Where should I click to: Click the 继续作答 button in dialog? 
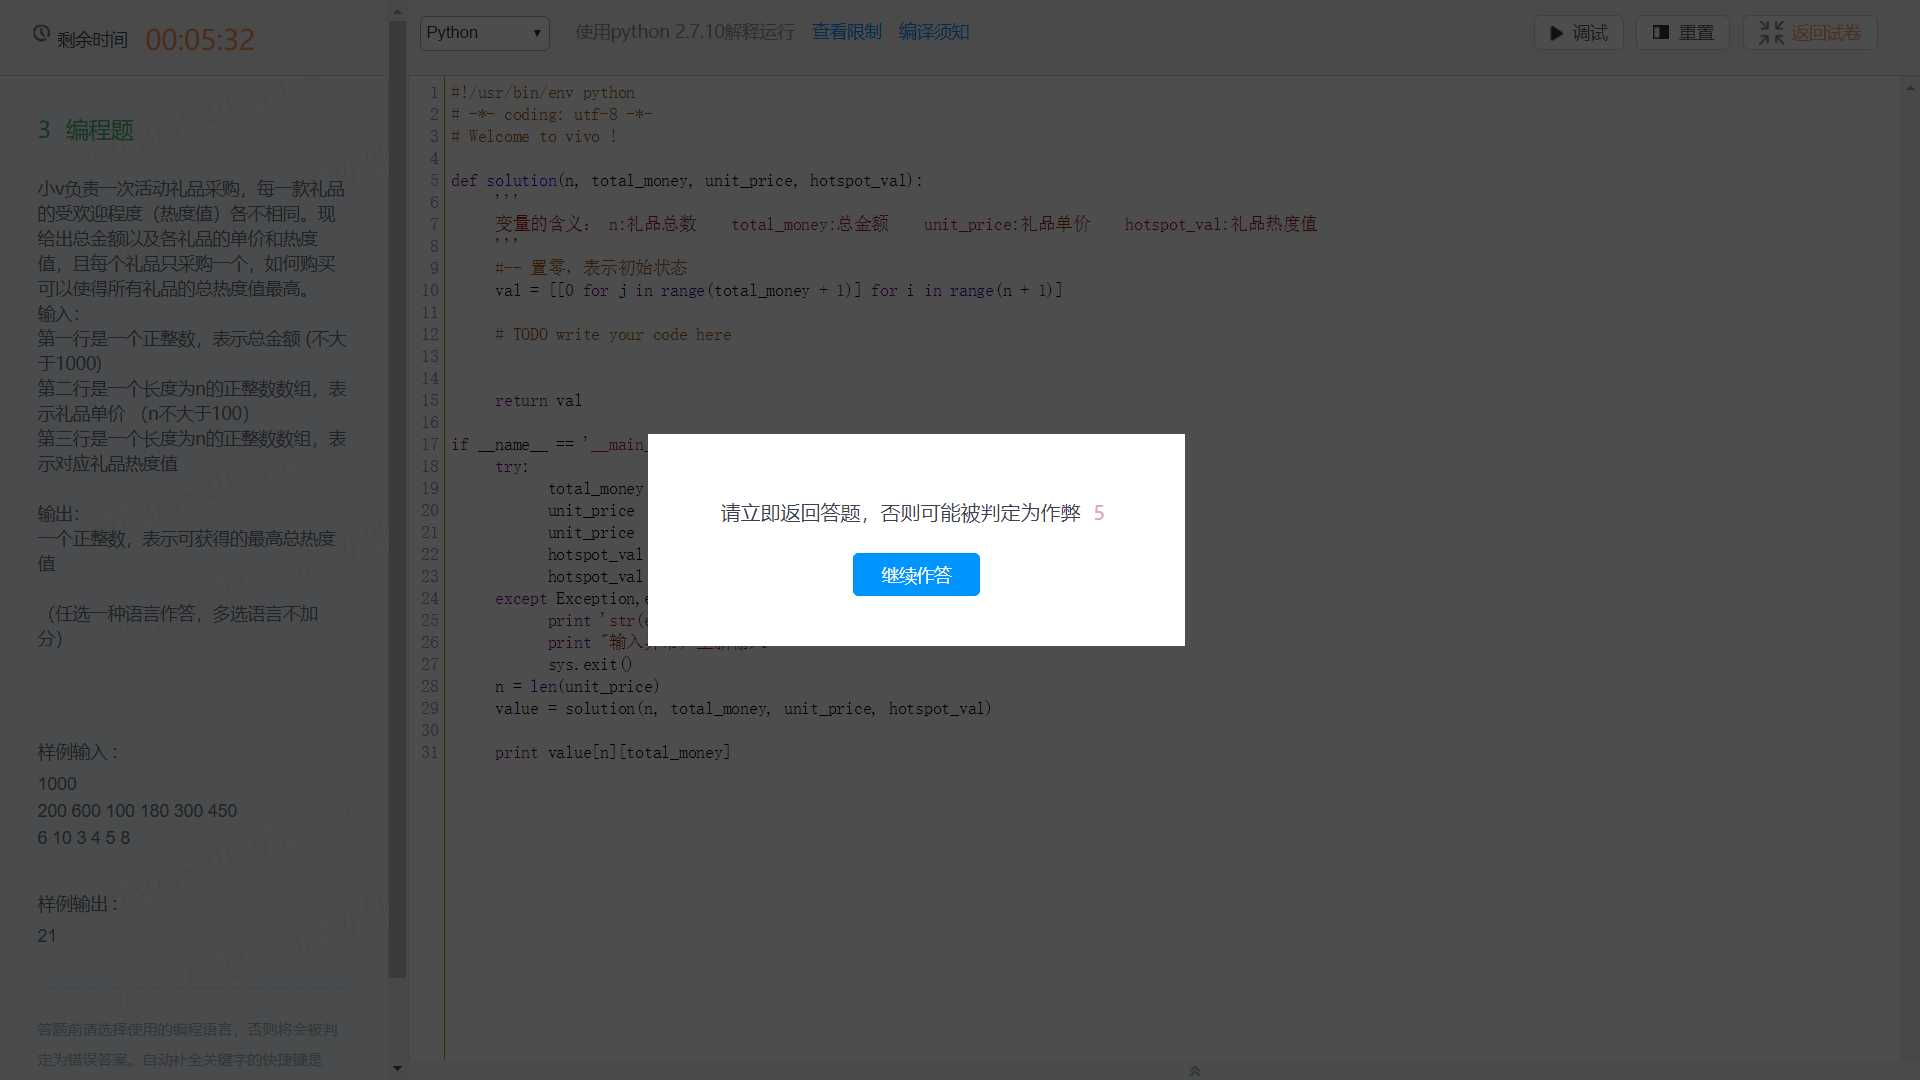tap(916, 575)
